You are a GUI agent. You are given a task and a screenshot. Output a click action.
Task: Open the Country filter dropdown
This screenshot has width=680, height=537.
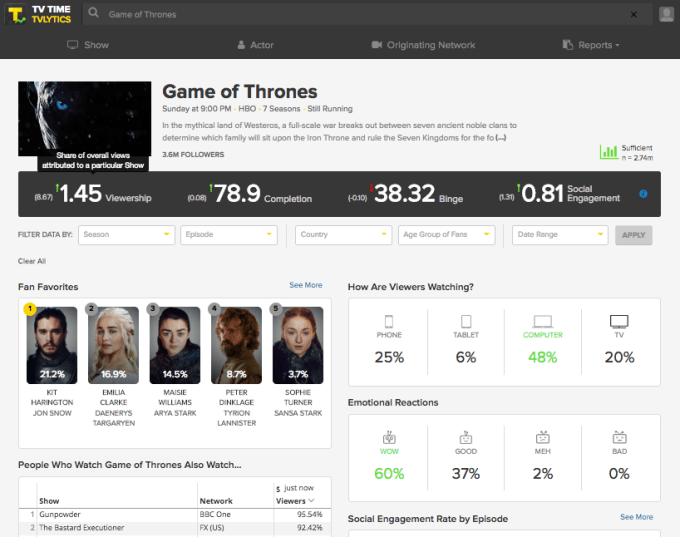[343, 235]
